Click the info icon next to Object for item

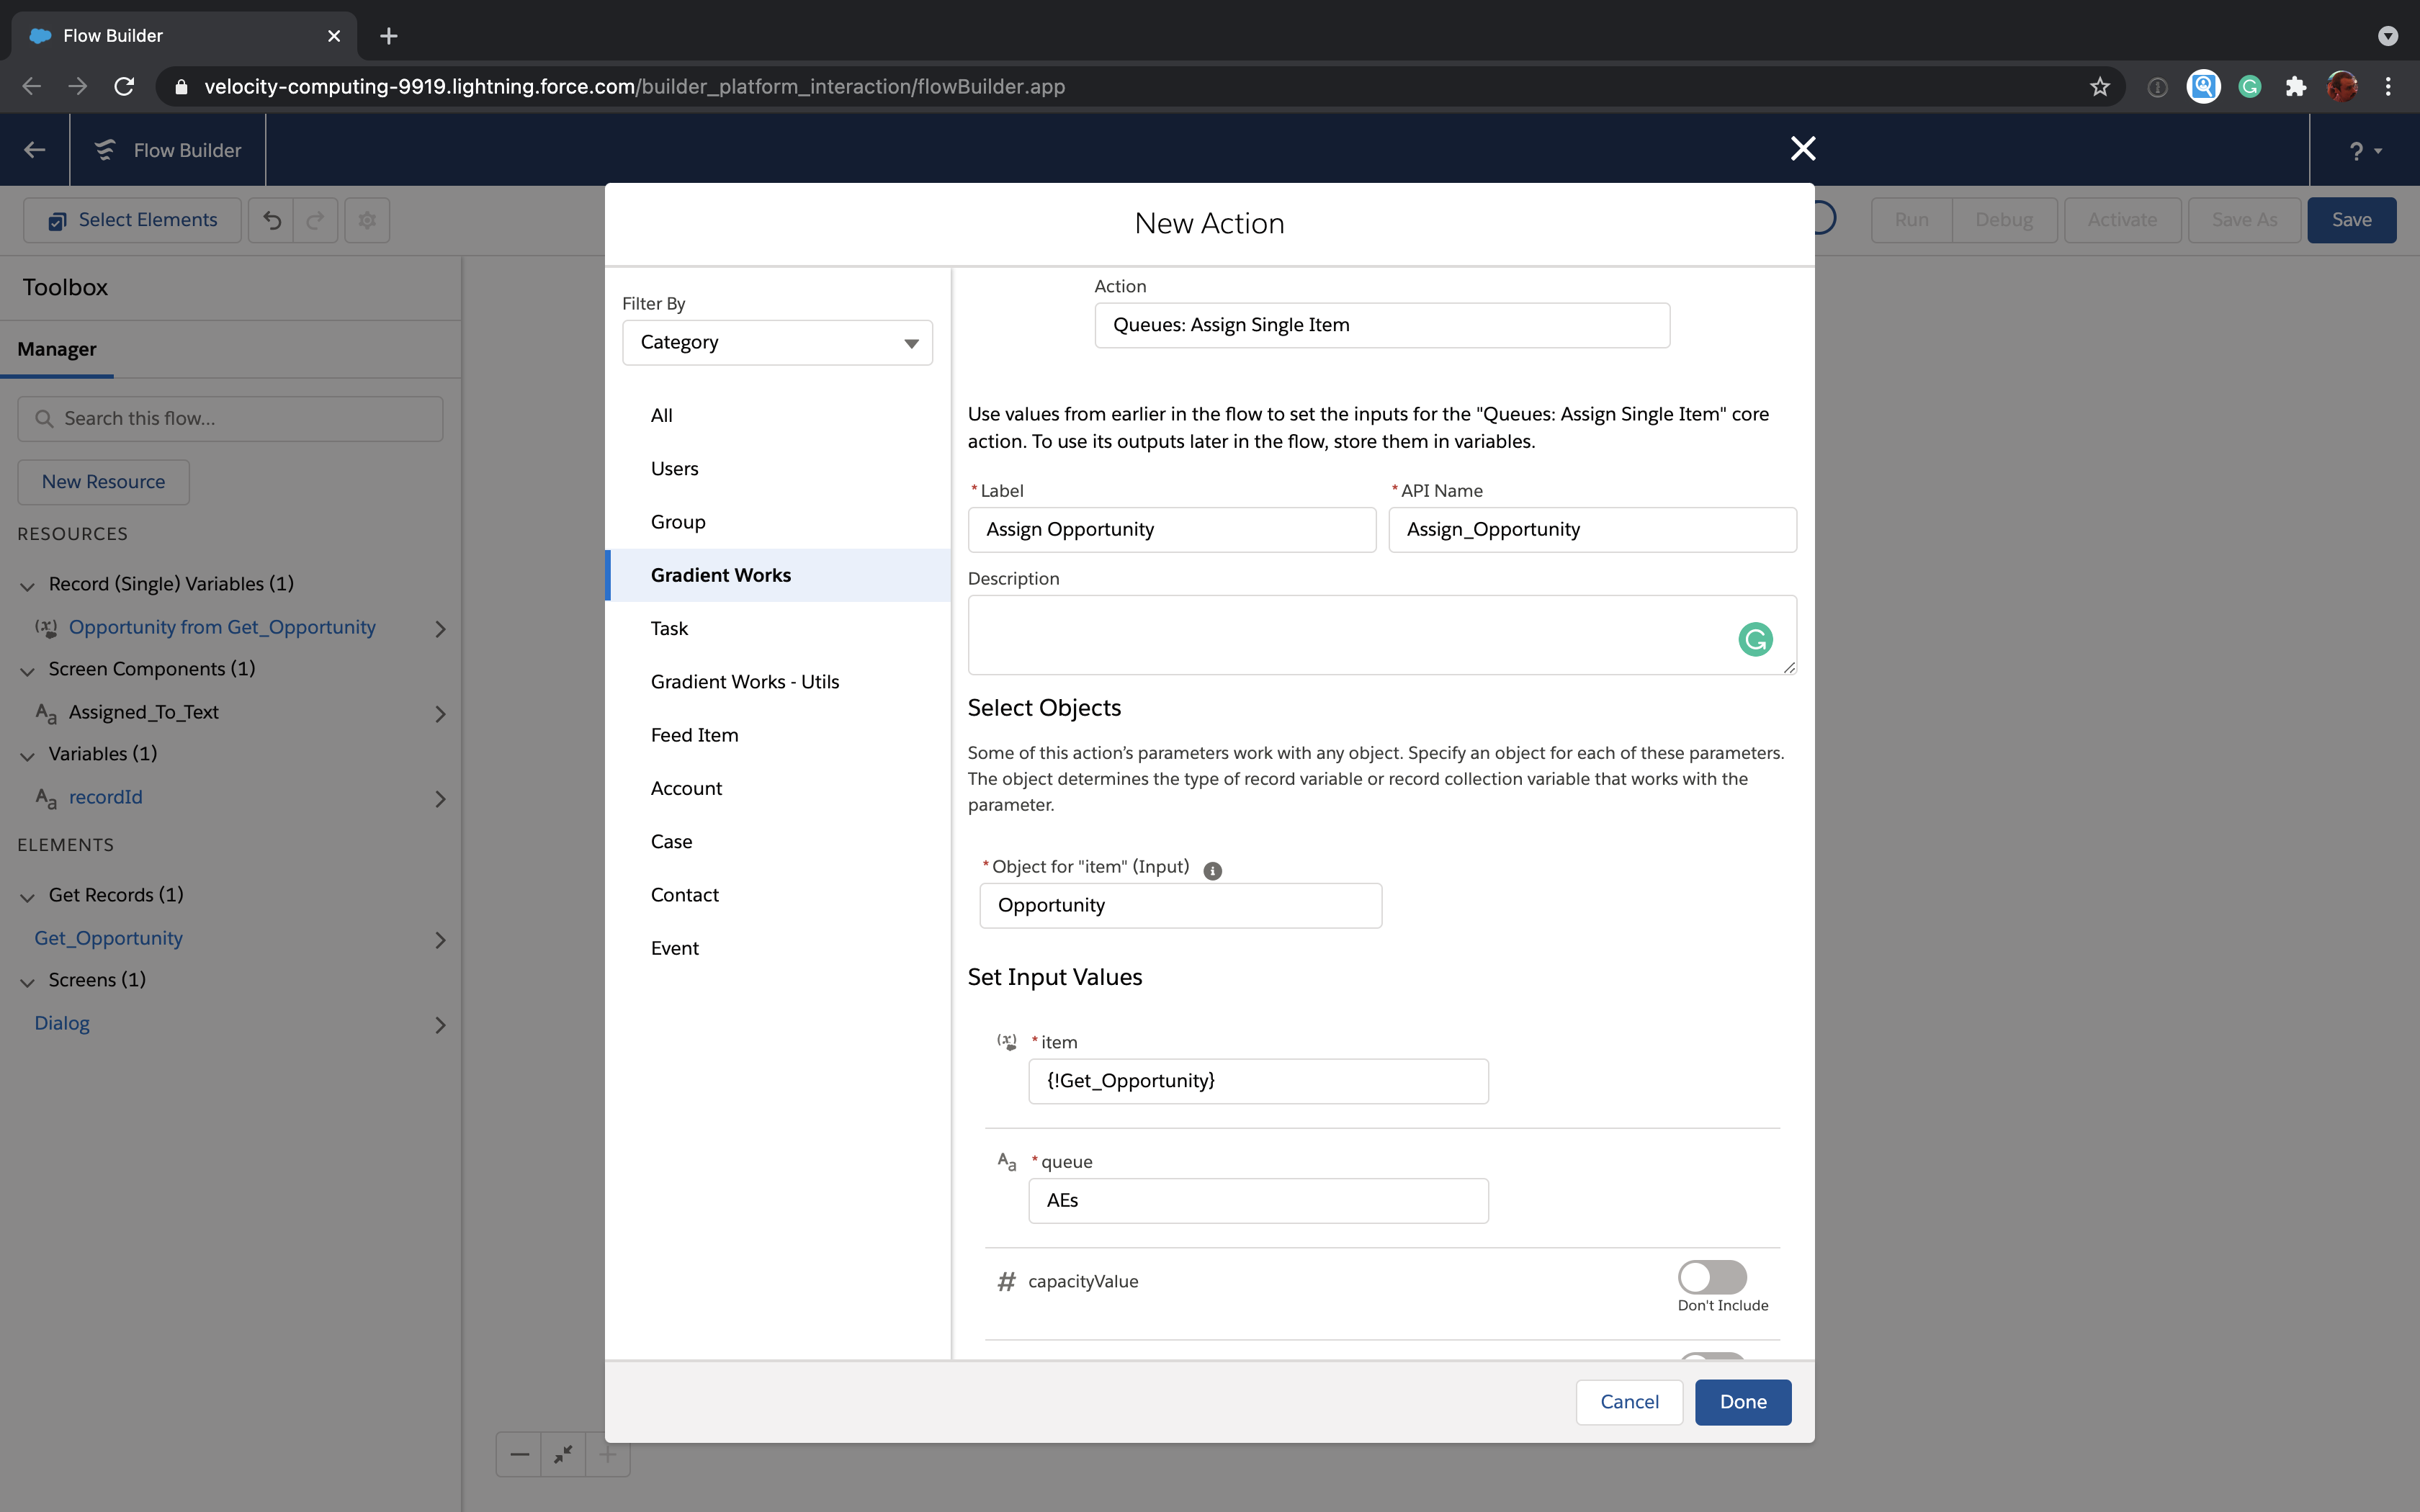[x=1213, y=870]
